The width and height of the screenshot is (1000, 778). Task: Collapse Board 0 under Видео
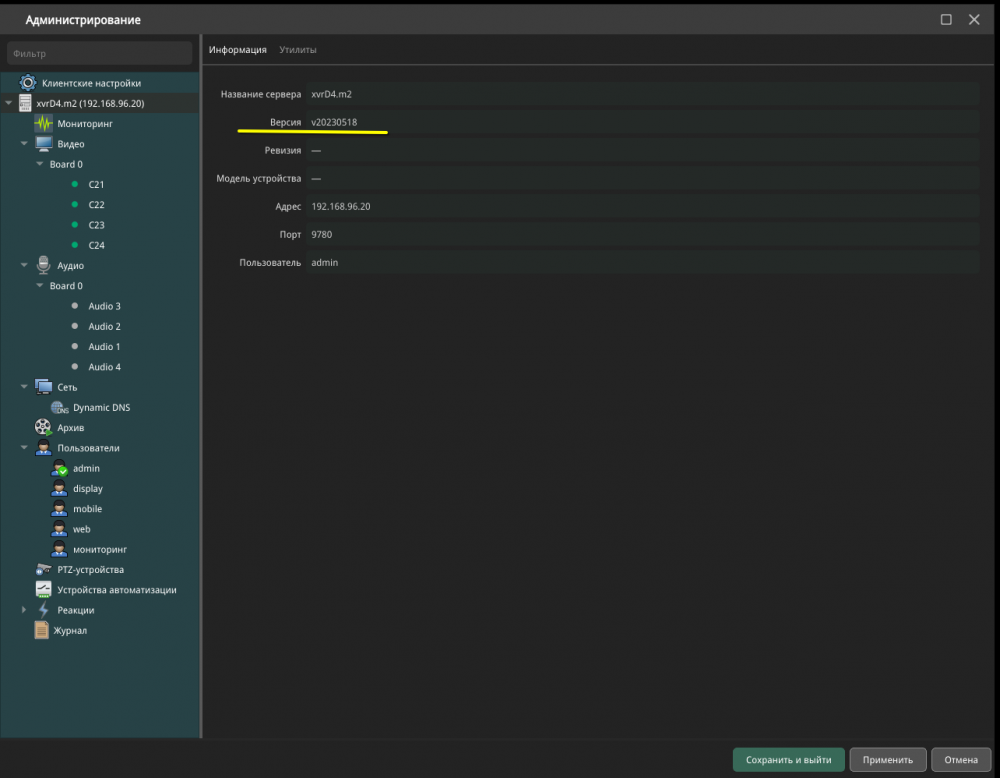pos(40,164)
